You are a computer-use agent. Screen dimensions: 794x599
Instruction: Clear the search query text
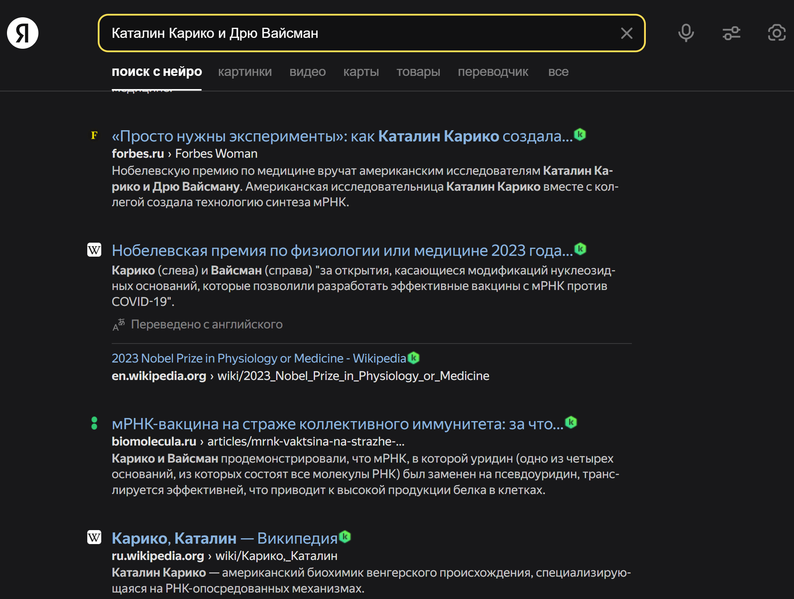pos(626,34)
